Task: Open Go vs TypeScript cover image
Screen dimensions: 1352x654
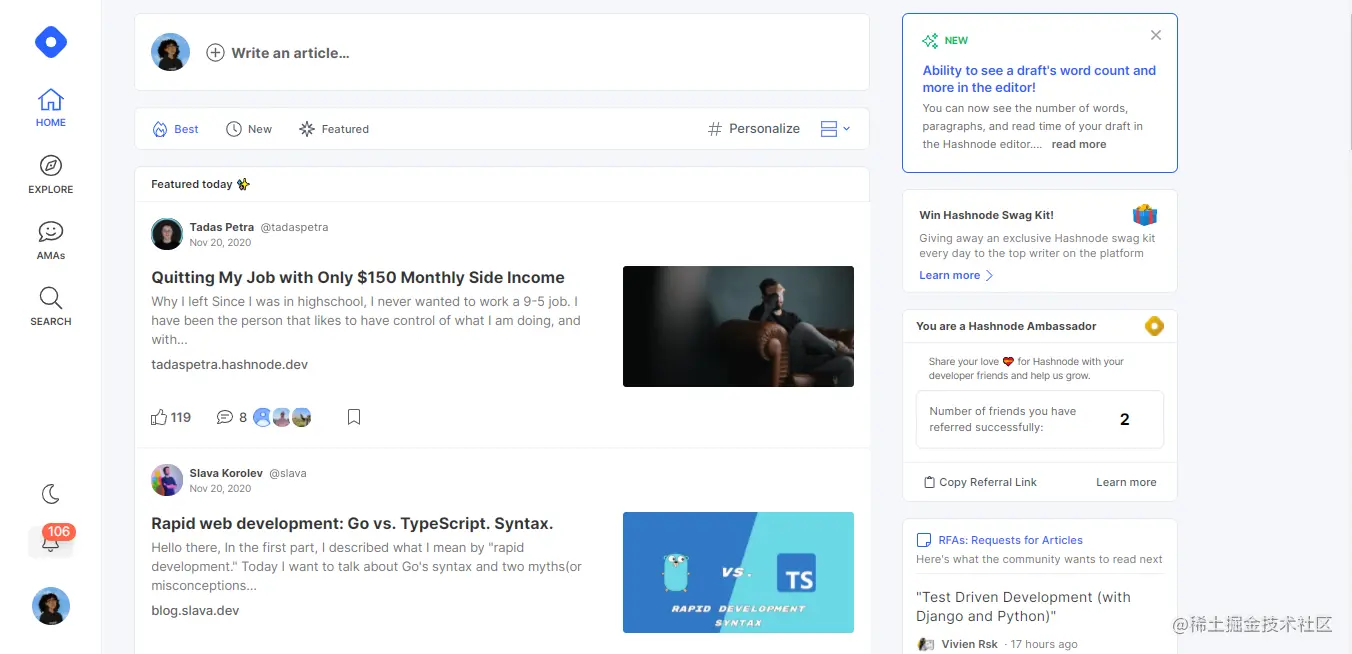Action: click(738, 572)
